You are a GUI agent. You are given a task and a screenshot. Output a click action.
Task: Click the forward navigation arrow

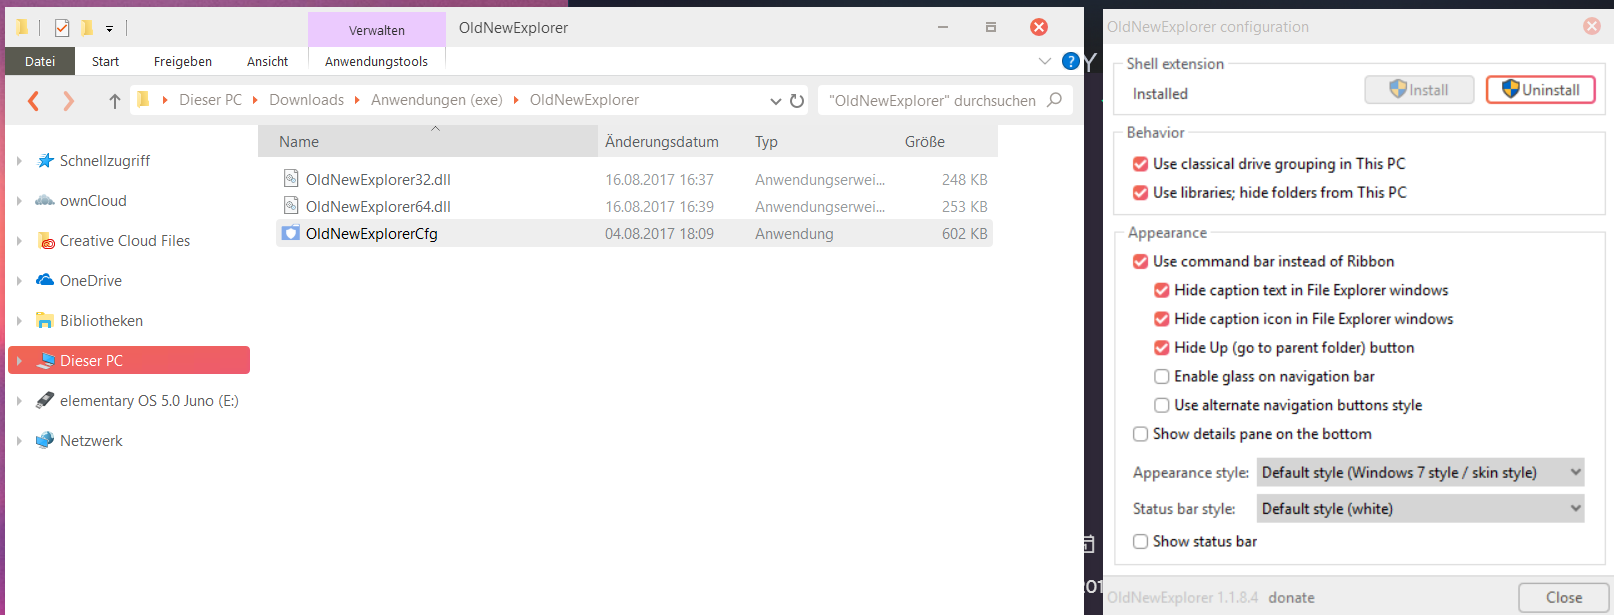coord(68,101)
